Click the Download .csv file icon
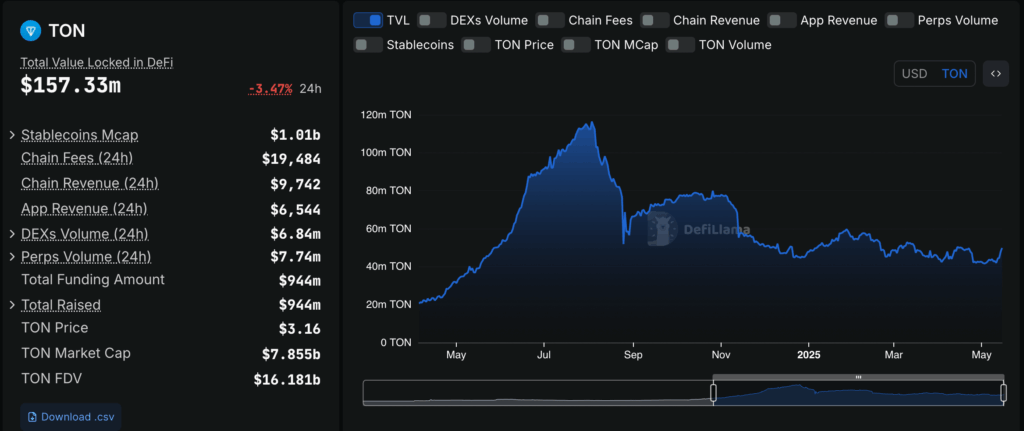The height and width of the screenshot is (431, 1024). (x=32, y=417)
